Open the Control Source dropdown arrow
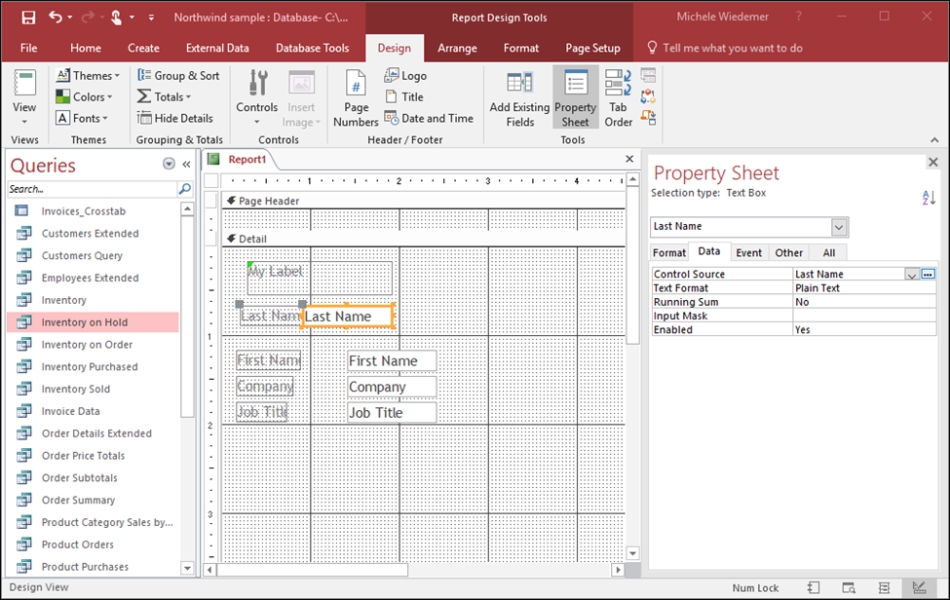 911,275
